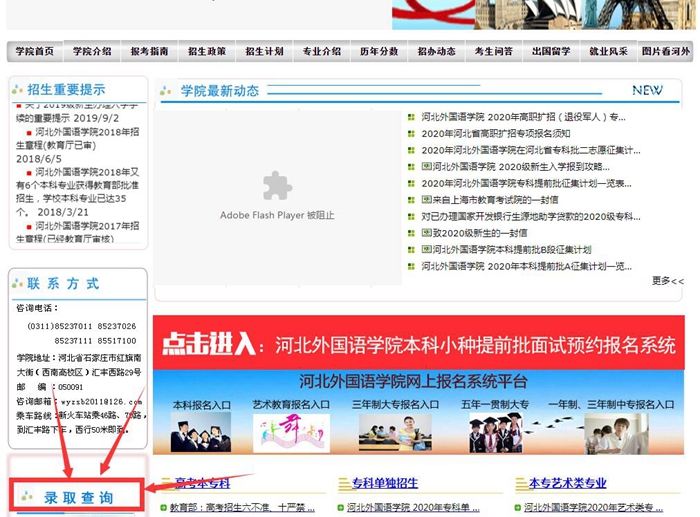Viewport: 700px width, 517px height.
Task: Open the 招生计划 menu item
Action: (x=264, y=51)
